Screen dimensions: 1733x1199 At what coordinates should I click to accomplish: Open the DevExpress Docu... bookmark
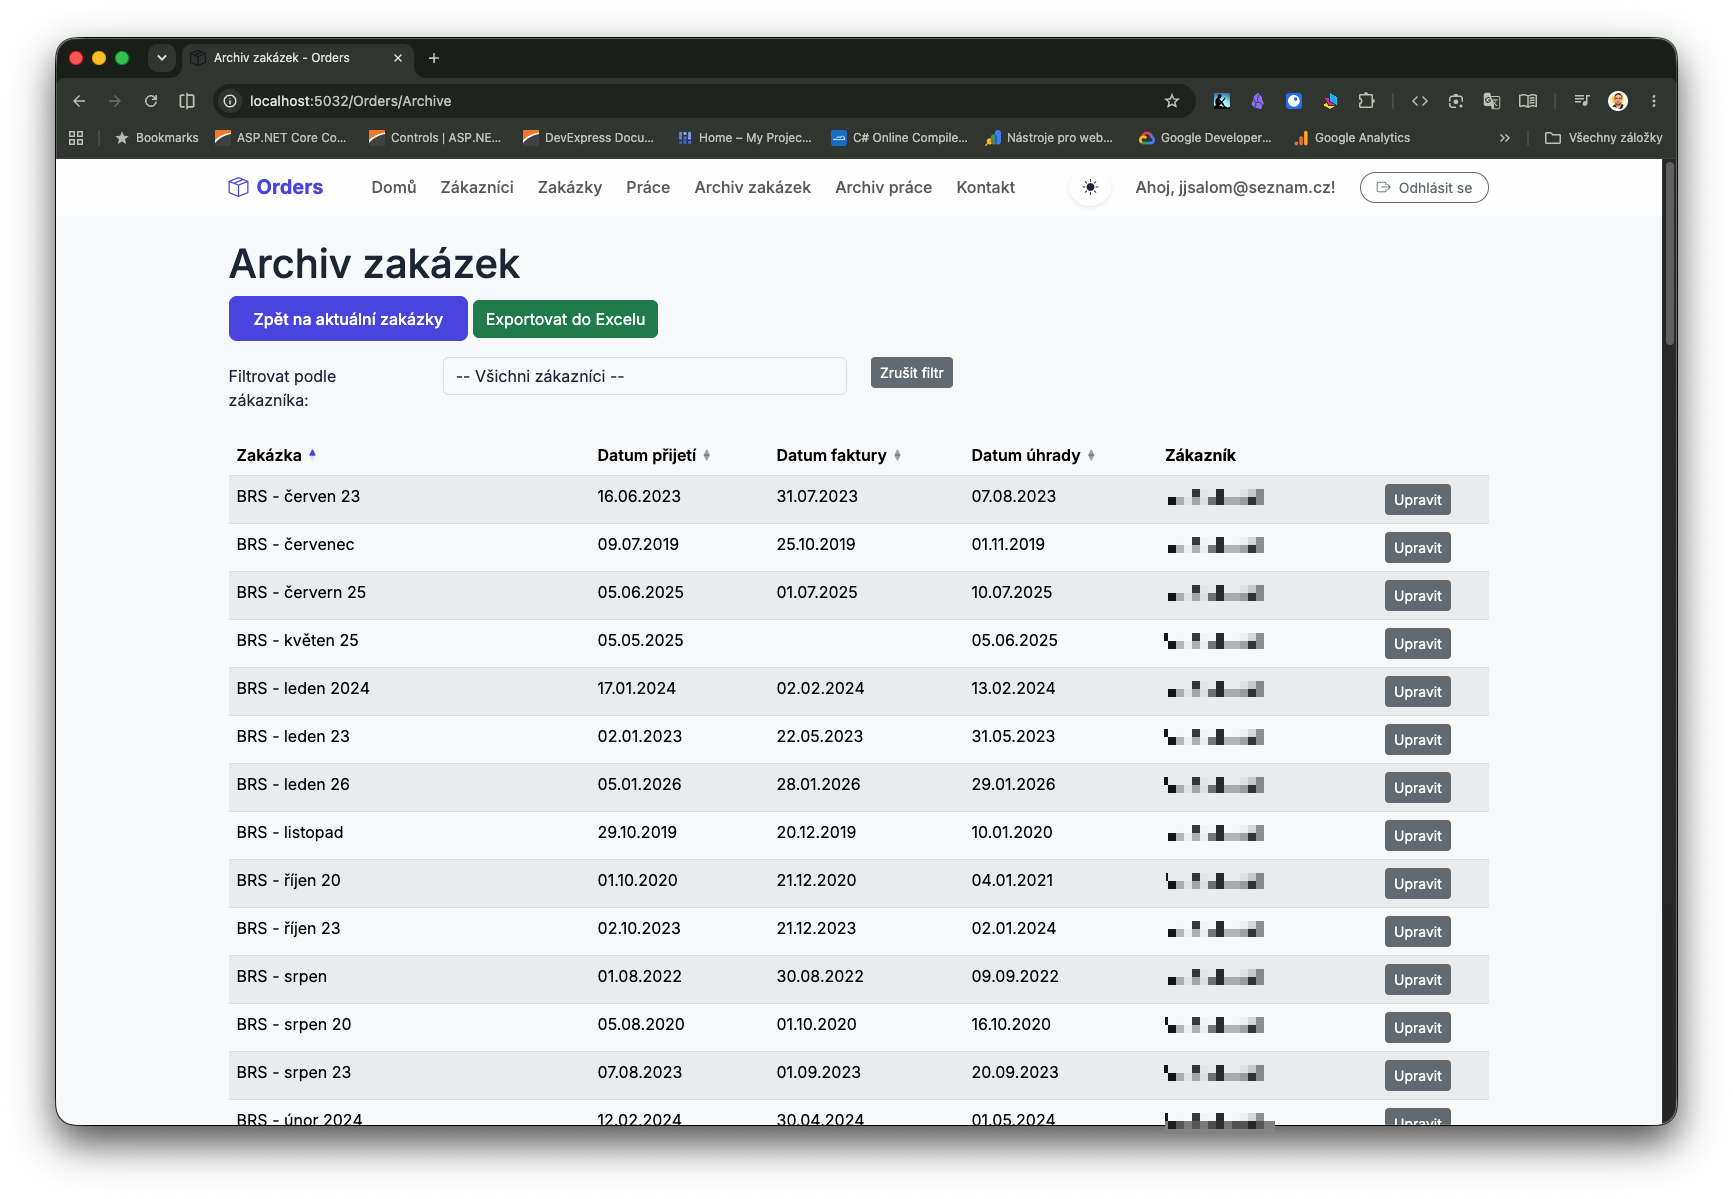588,138
